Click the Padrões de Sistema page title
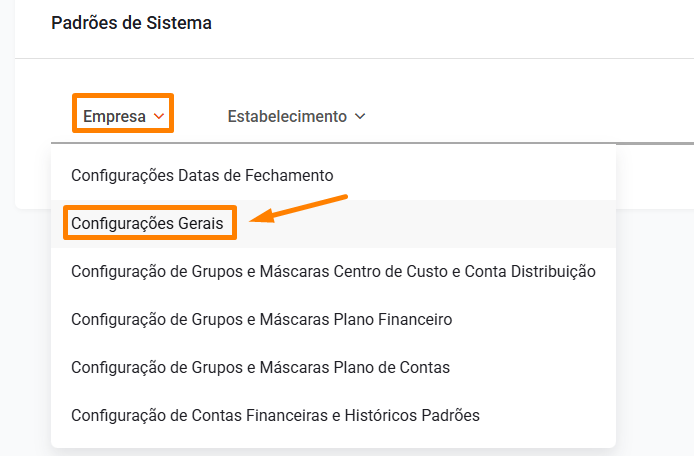This screenshot has height=456, width=694. pos(131,22)
